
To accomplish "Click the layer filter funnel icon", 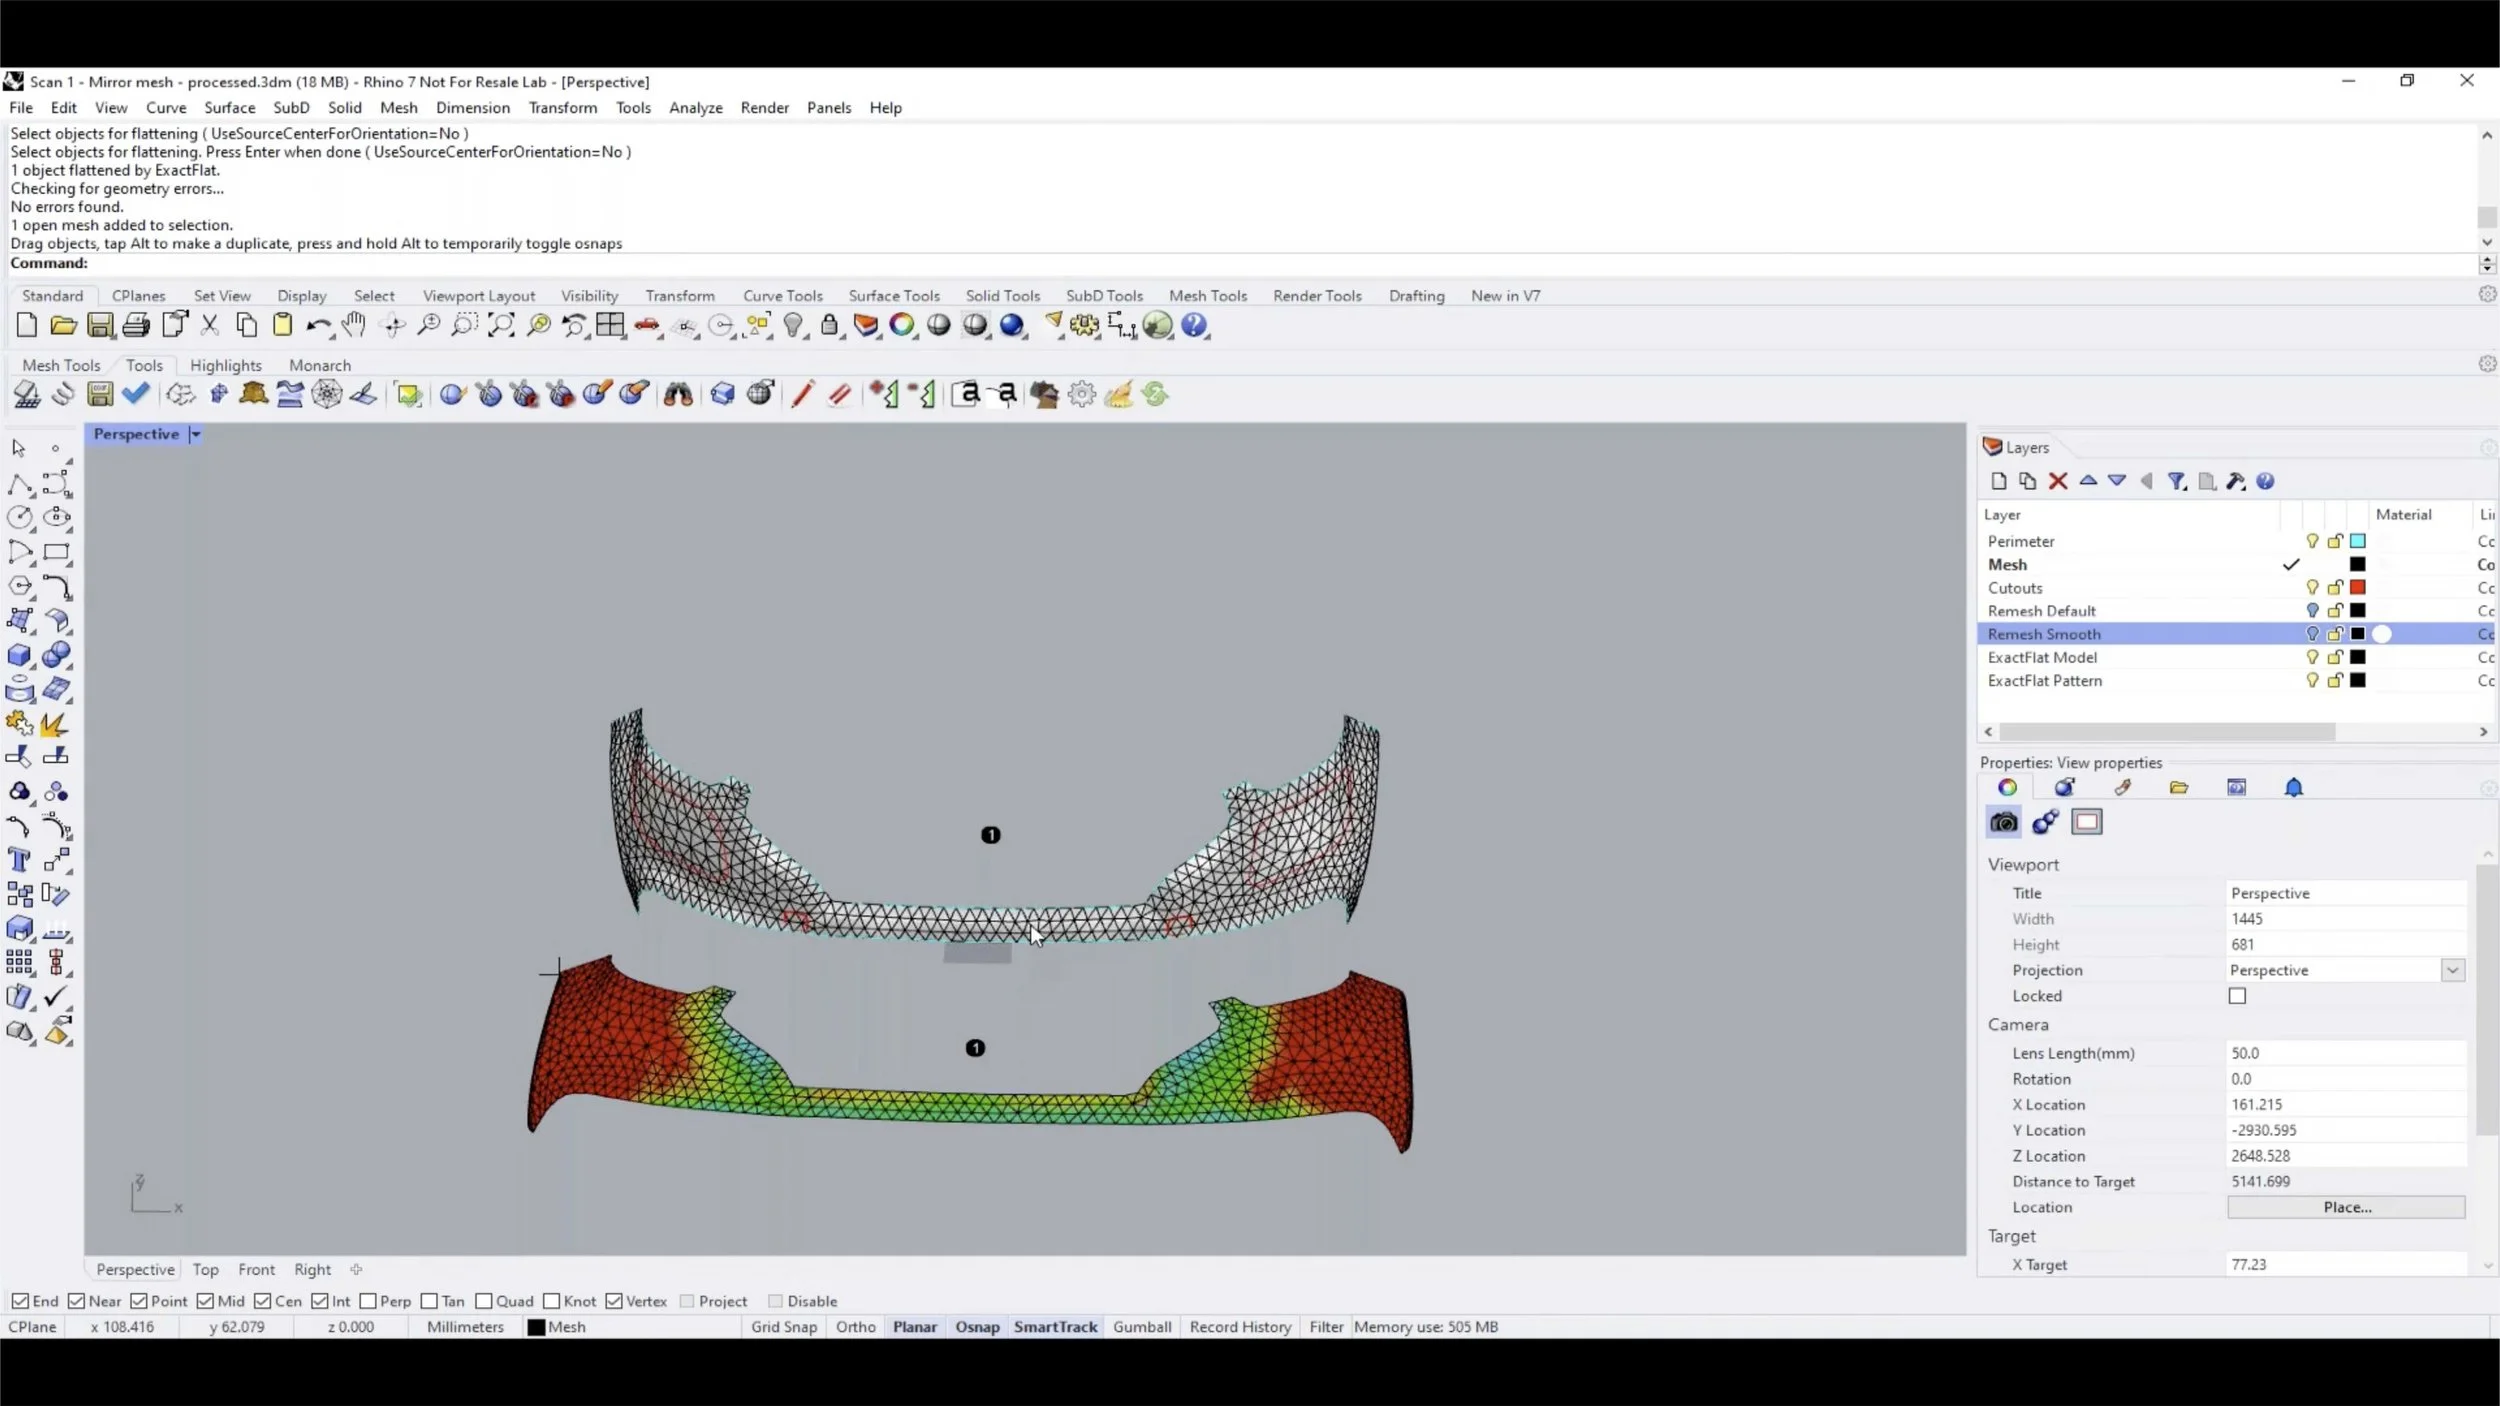I will (x=2176, y=481).
